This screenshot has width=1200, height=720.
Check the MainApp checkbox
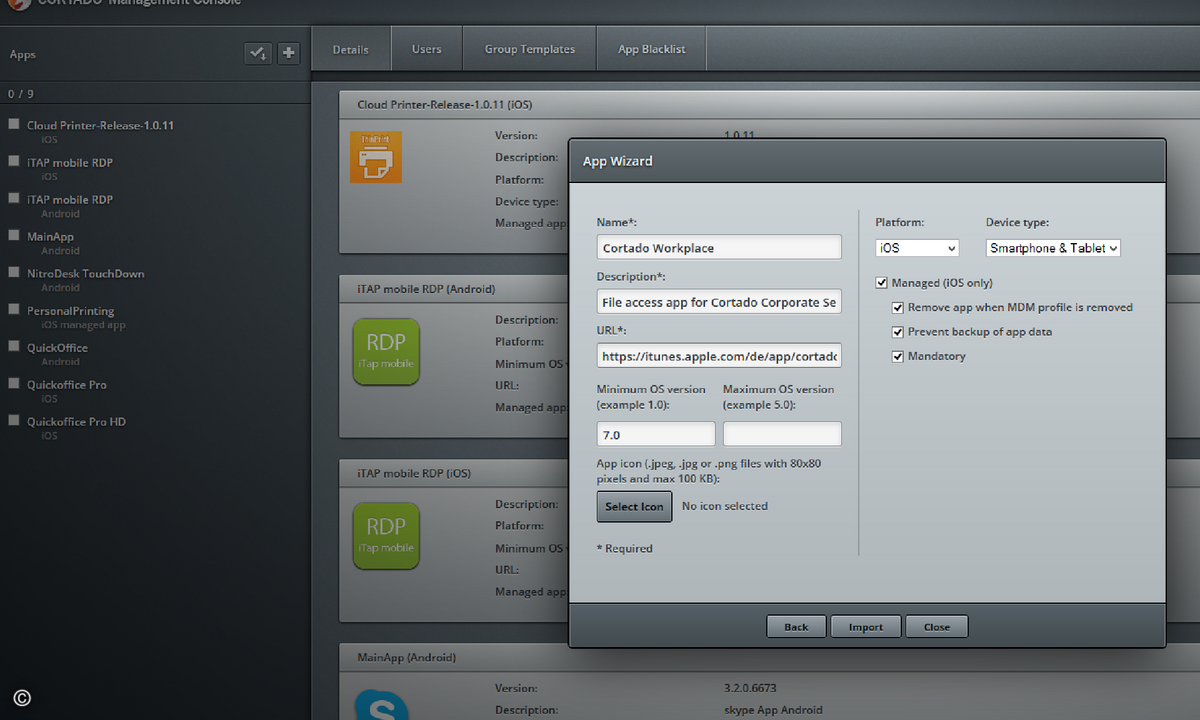(14, 235)
